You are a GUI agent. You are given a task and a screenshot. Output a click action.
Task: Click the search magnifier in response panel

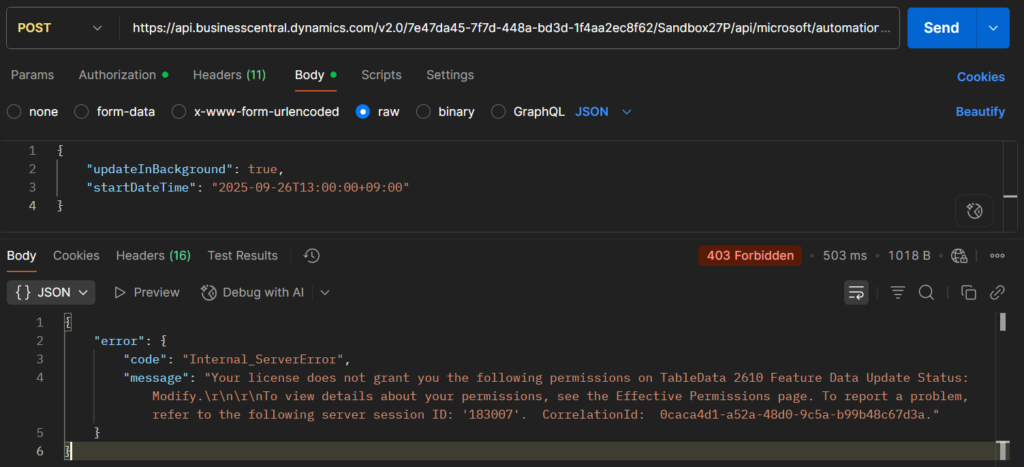(x=926, y=292)
